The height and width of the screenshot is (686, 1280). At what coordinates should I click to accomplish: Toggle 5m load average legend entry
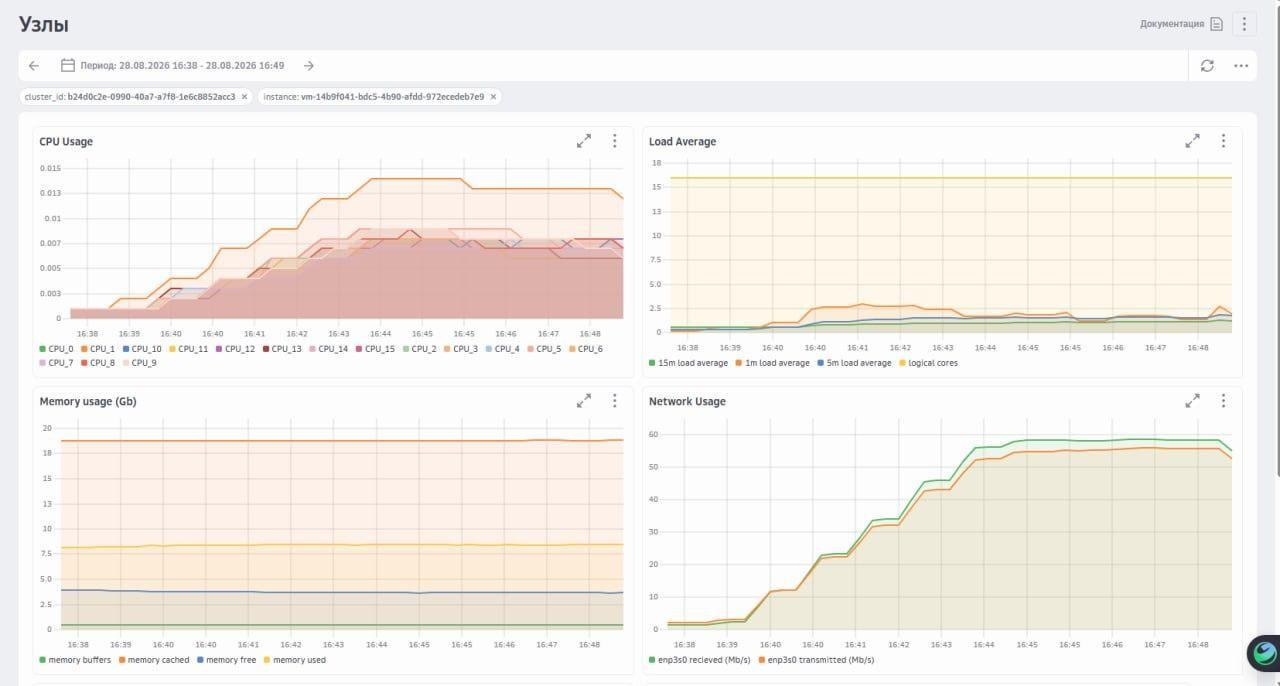pyautogui.click(x=853, y=363)
